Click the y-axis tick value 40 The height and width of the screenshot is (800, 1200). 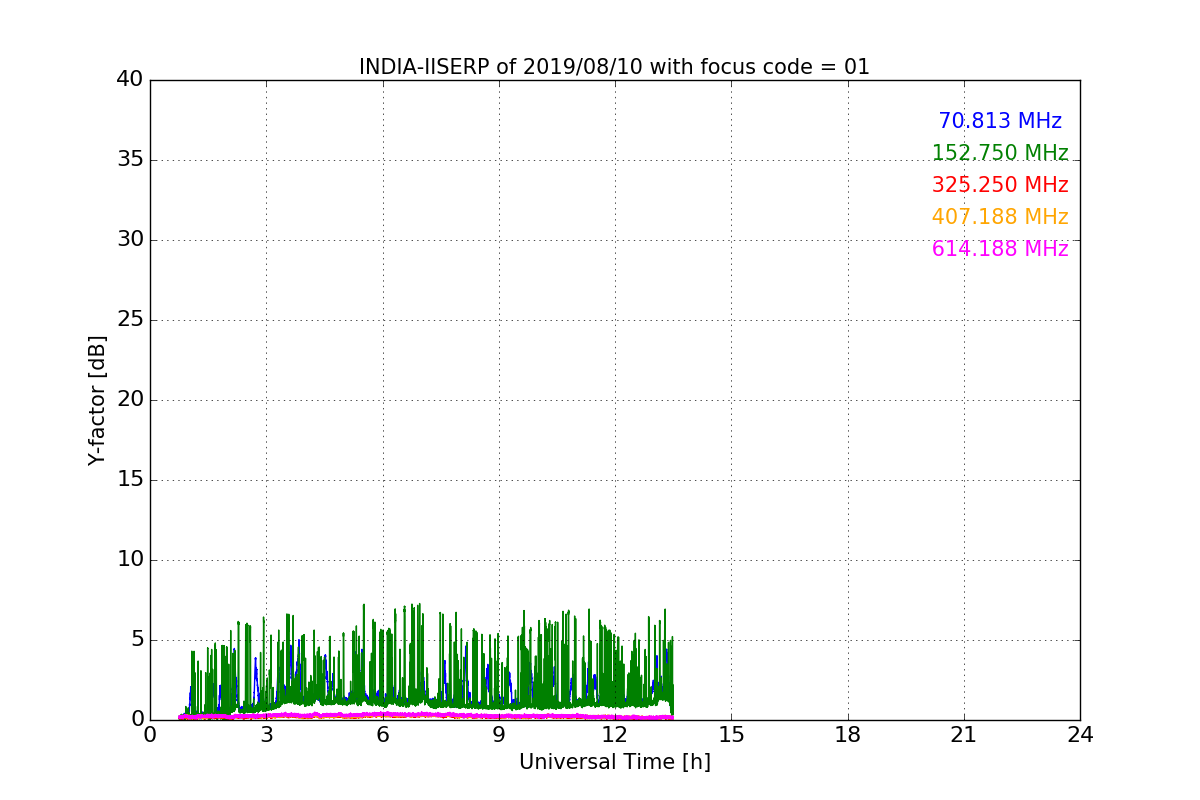(x=129, y=80)
